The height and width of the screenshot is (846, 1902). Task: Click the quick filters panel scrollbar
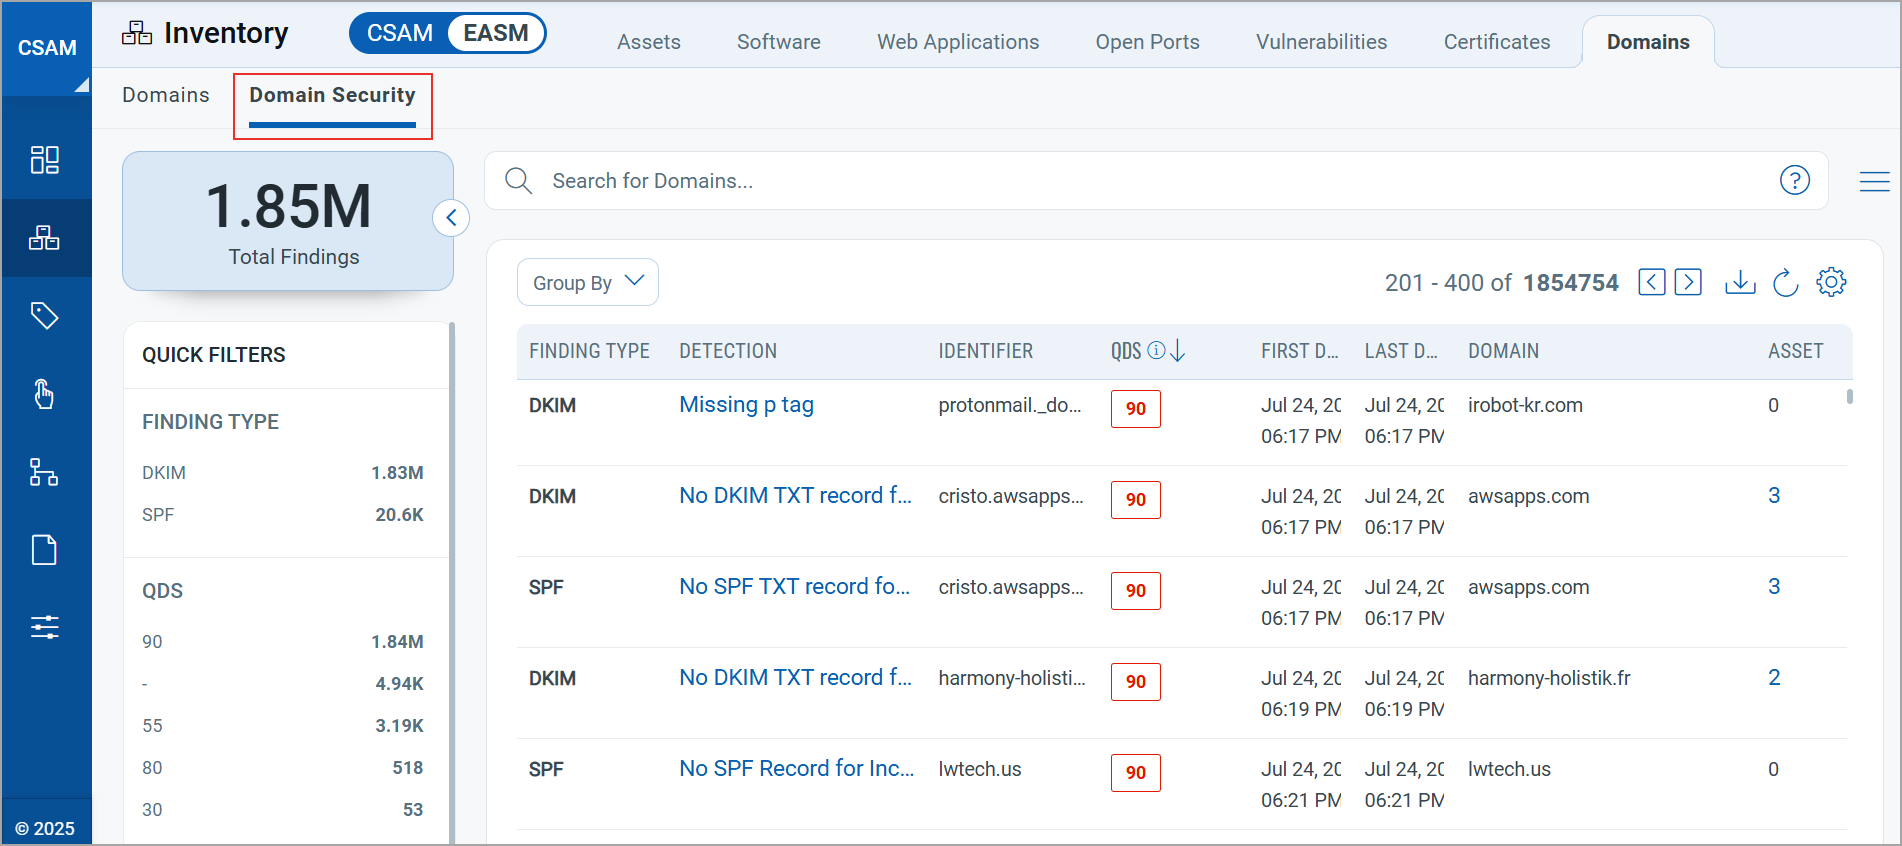(452, 582)
